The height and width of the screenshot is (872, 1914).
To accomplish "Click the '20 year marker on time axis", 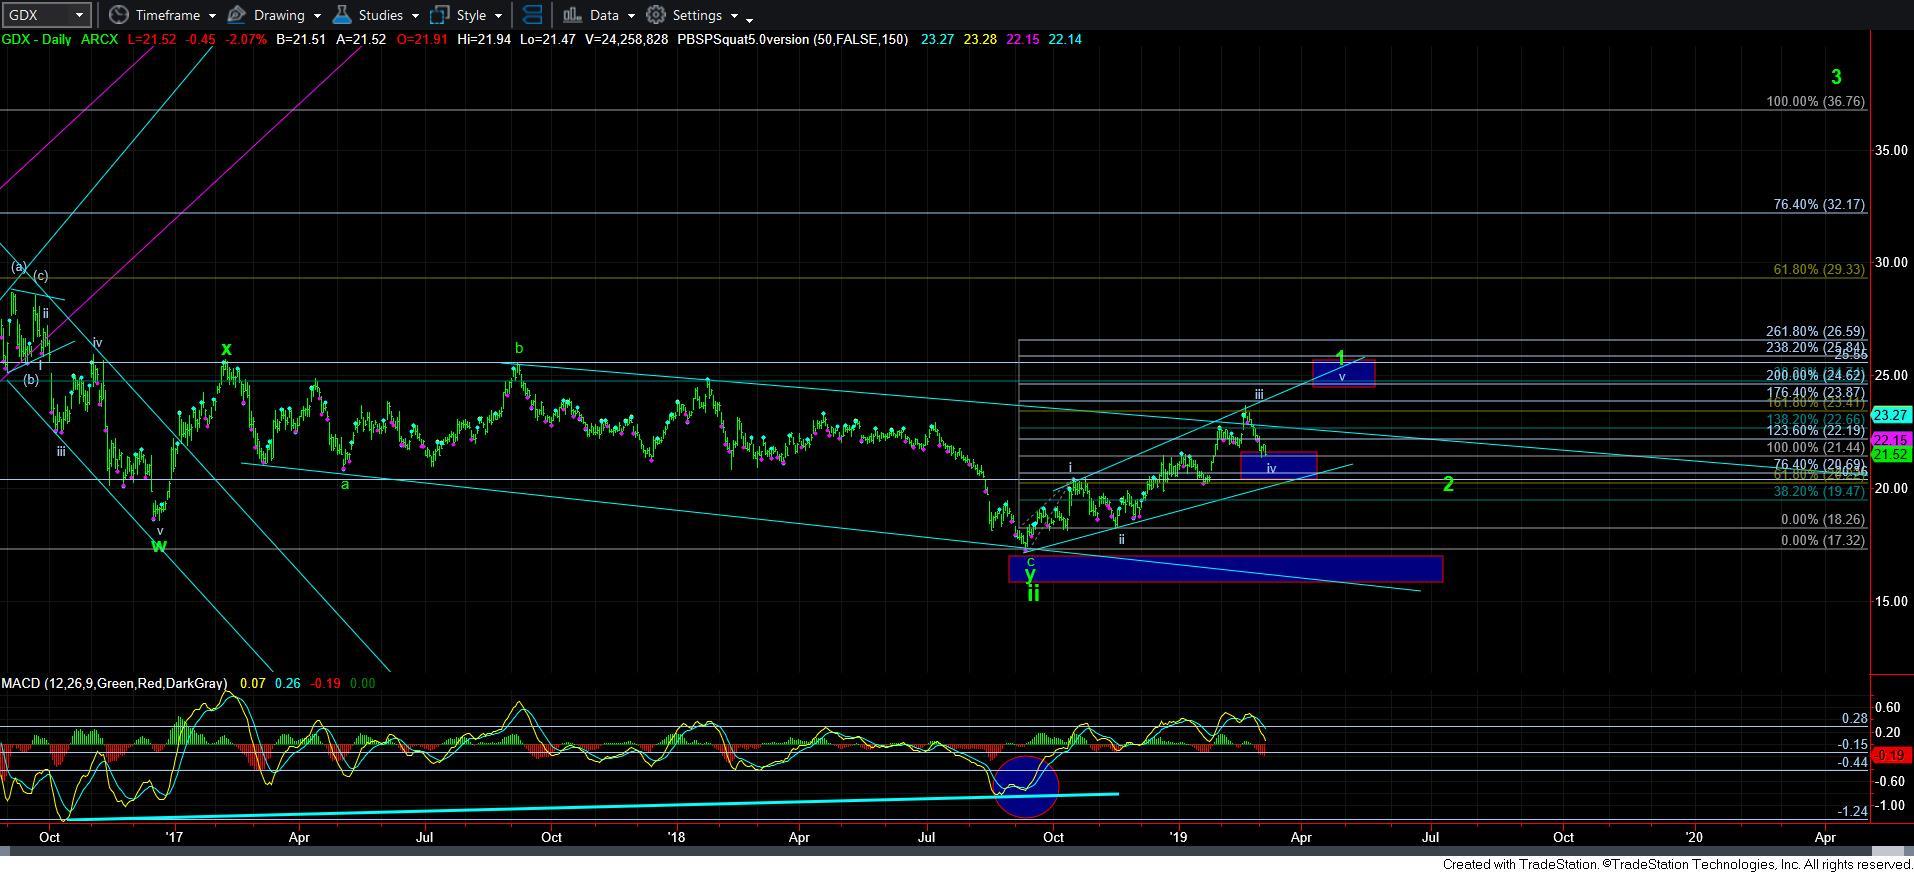I will pos(1694,837).
